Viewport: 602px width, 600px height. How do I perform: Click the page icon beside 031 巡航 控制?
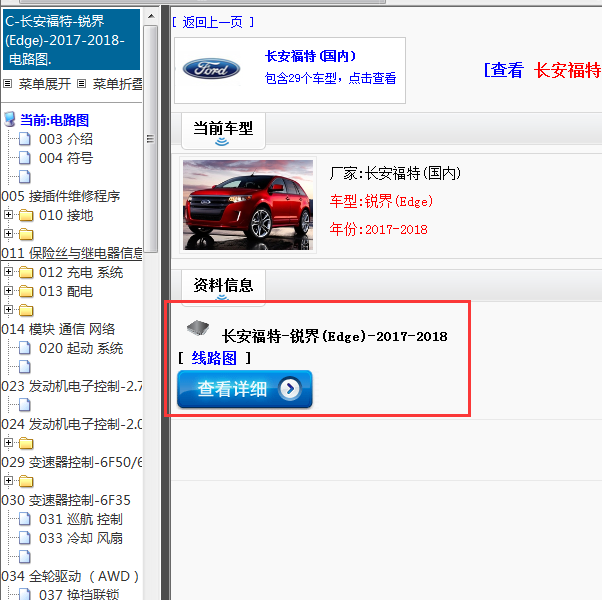tap(25, 519)
